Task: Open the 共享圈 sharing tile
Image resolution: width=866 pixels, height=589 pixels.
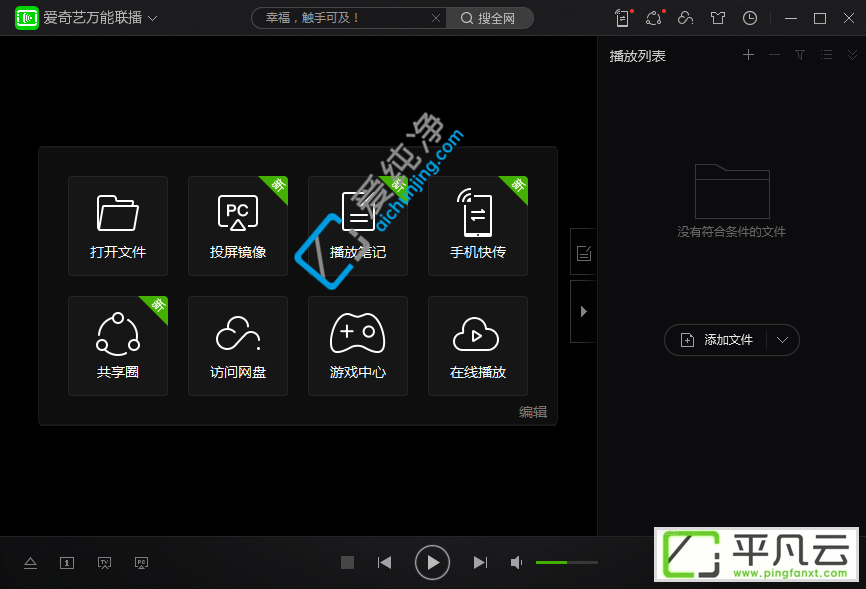Action: pos(118,346)
